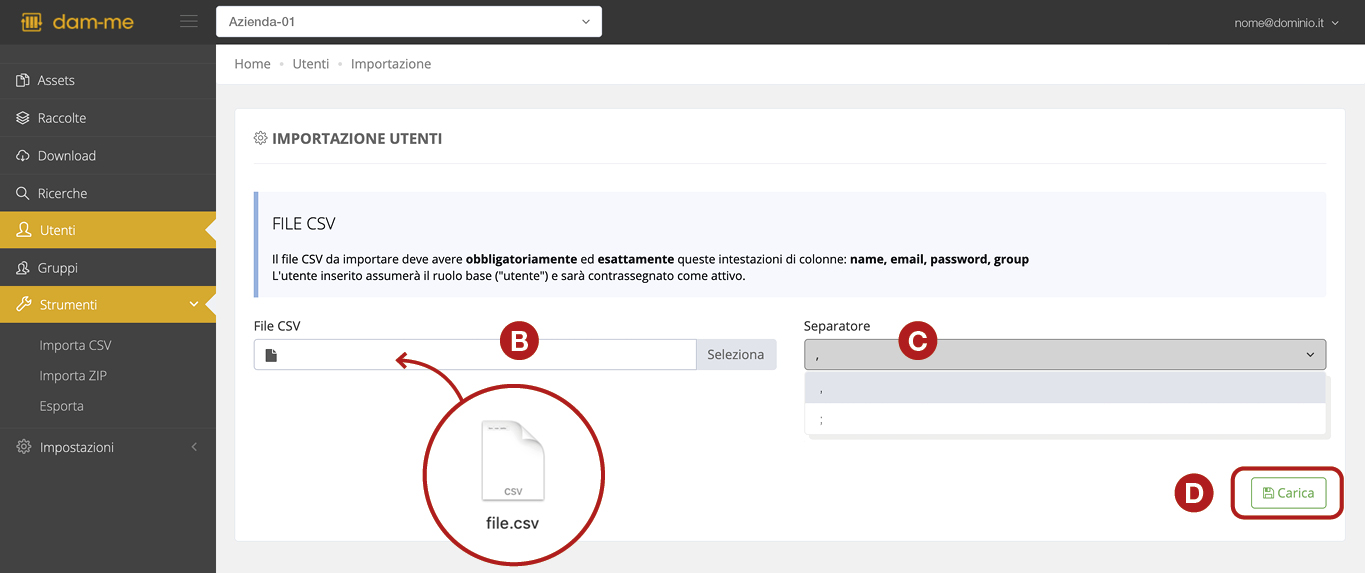Click the 'name, email, password, group' text
This screenshot has height=573, width=1365.
pyautogui.click(x=939, y=259)
